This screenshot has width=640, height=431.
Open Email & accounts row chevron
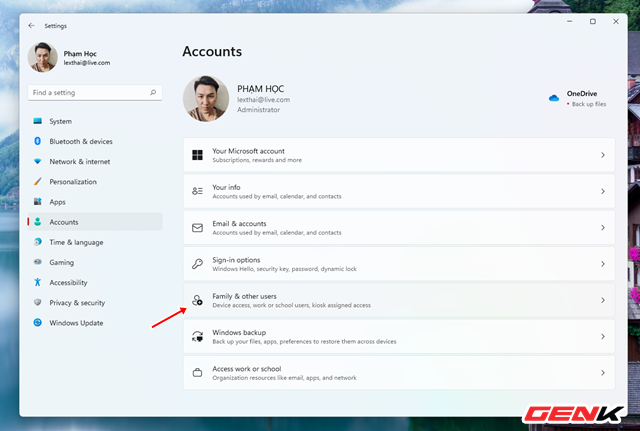(603, 228)
